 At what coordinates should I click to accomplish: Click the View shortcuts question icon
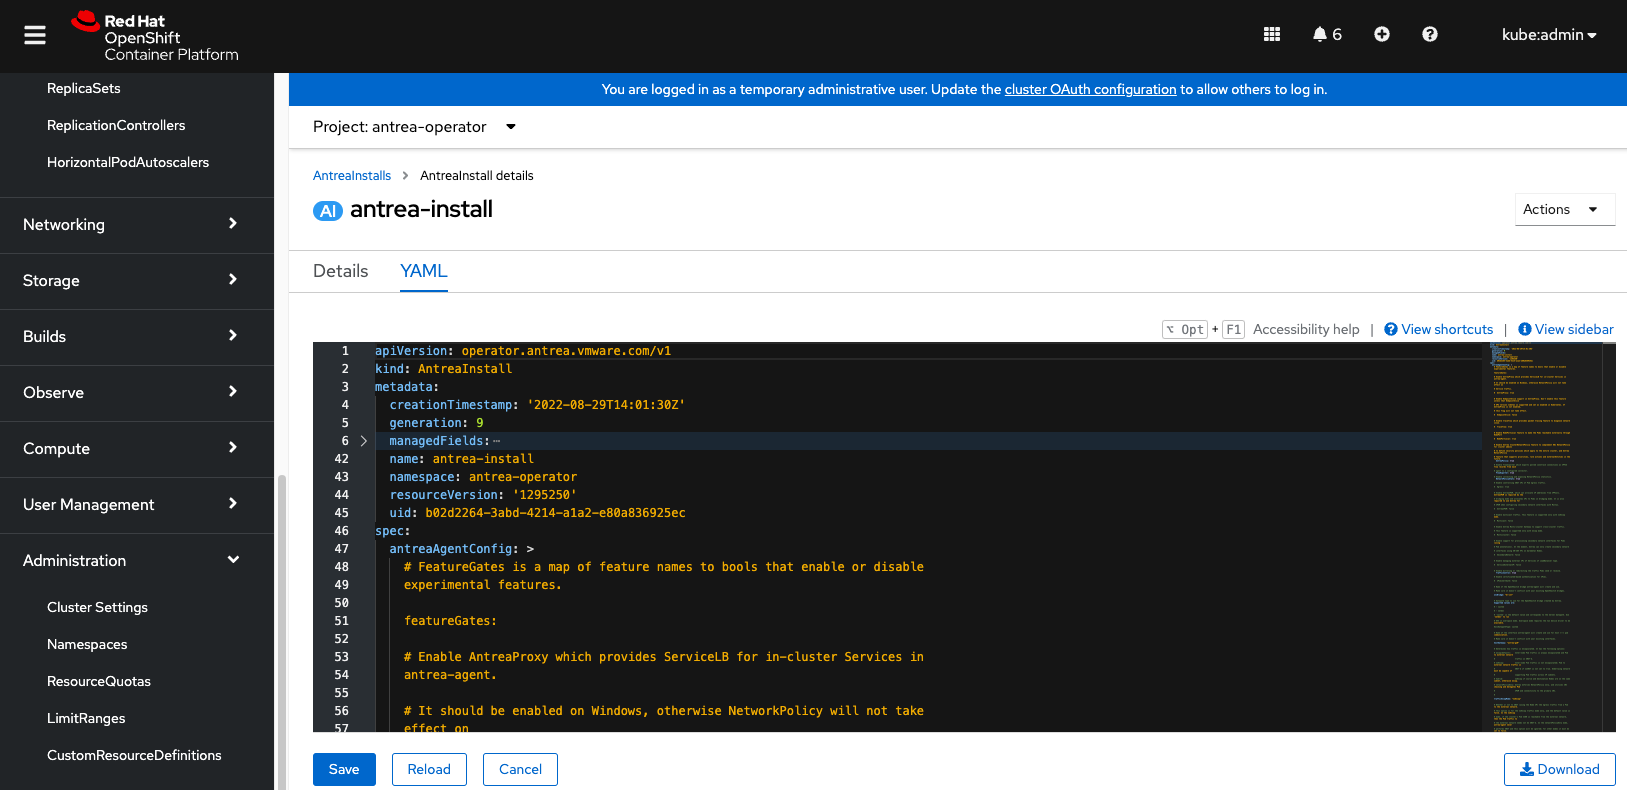pos(1391,329)
